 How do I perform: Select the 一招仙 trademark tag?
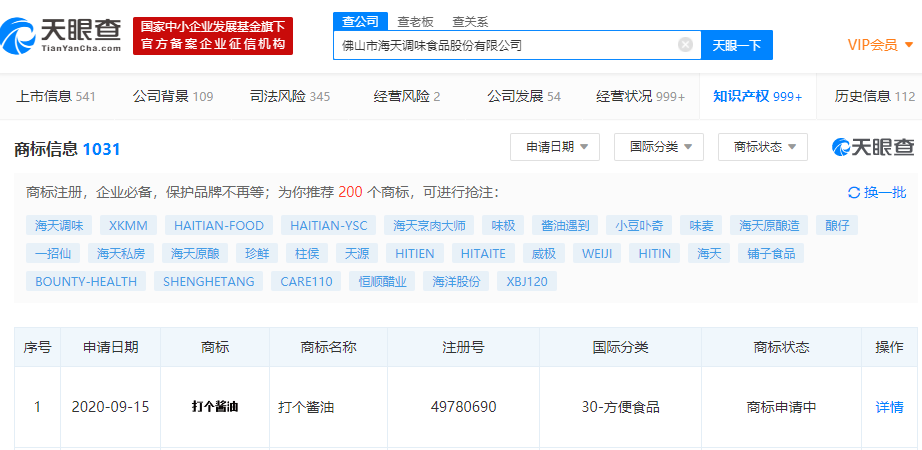(53, 254)
